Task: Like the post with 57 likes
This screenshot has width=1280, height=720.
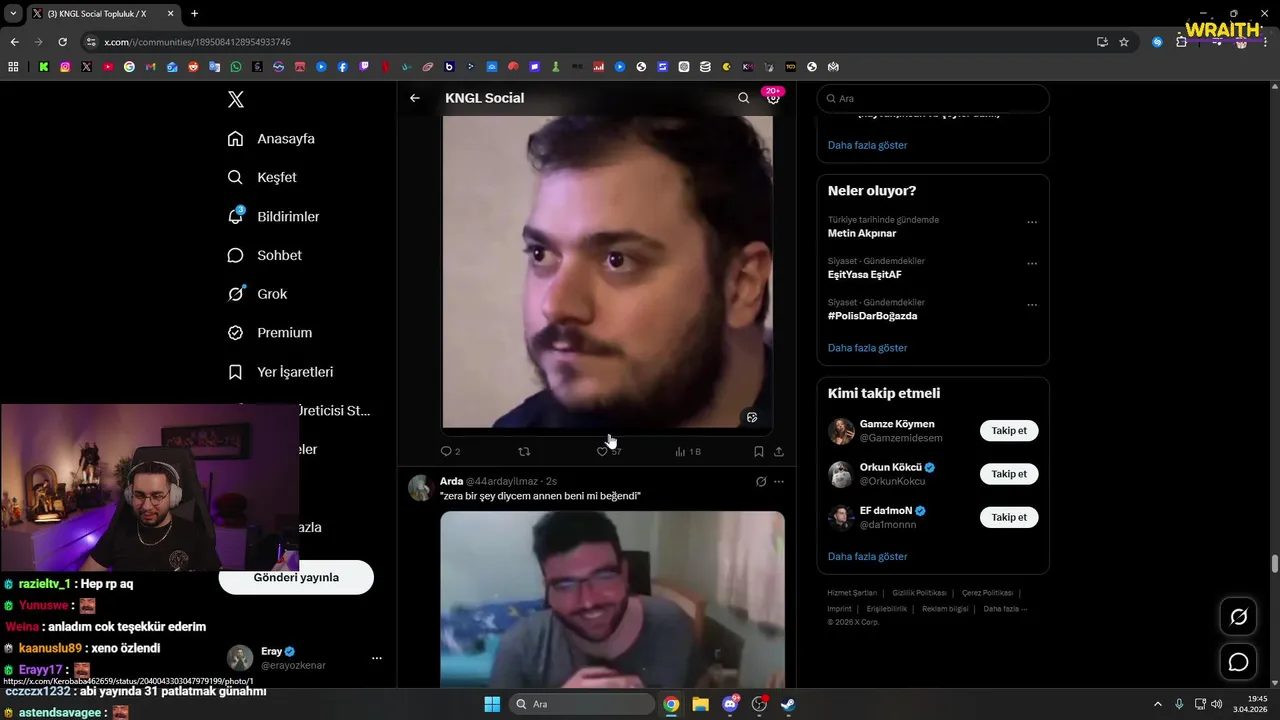Action: (608, 451)
